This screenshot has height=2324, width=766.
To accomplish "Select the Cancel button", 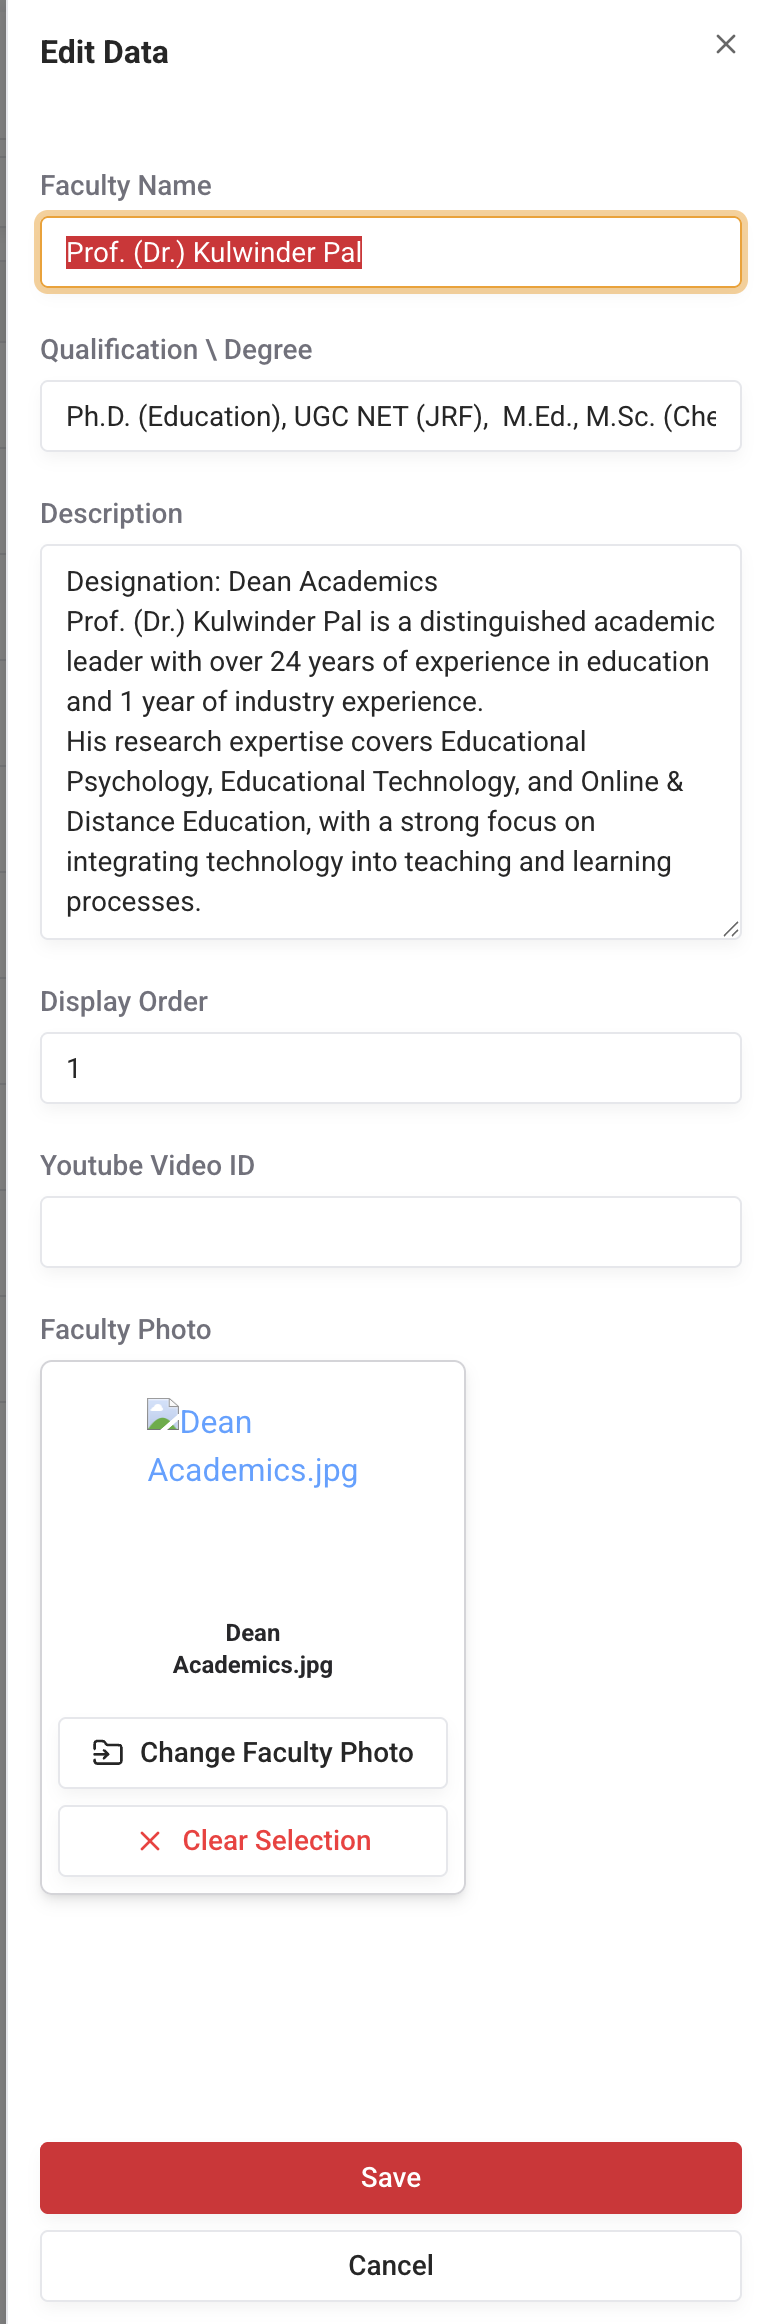I will point(390,2265).
